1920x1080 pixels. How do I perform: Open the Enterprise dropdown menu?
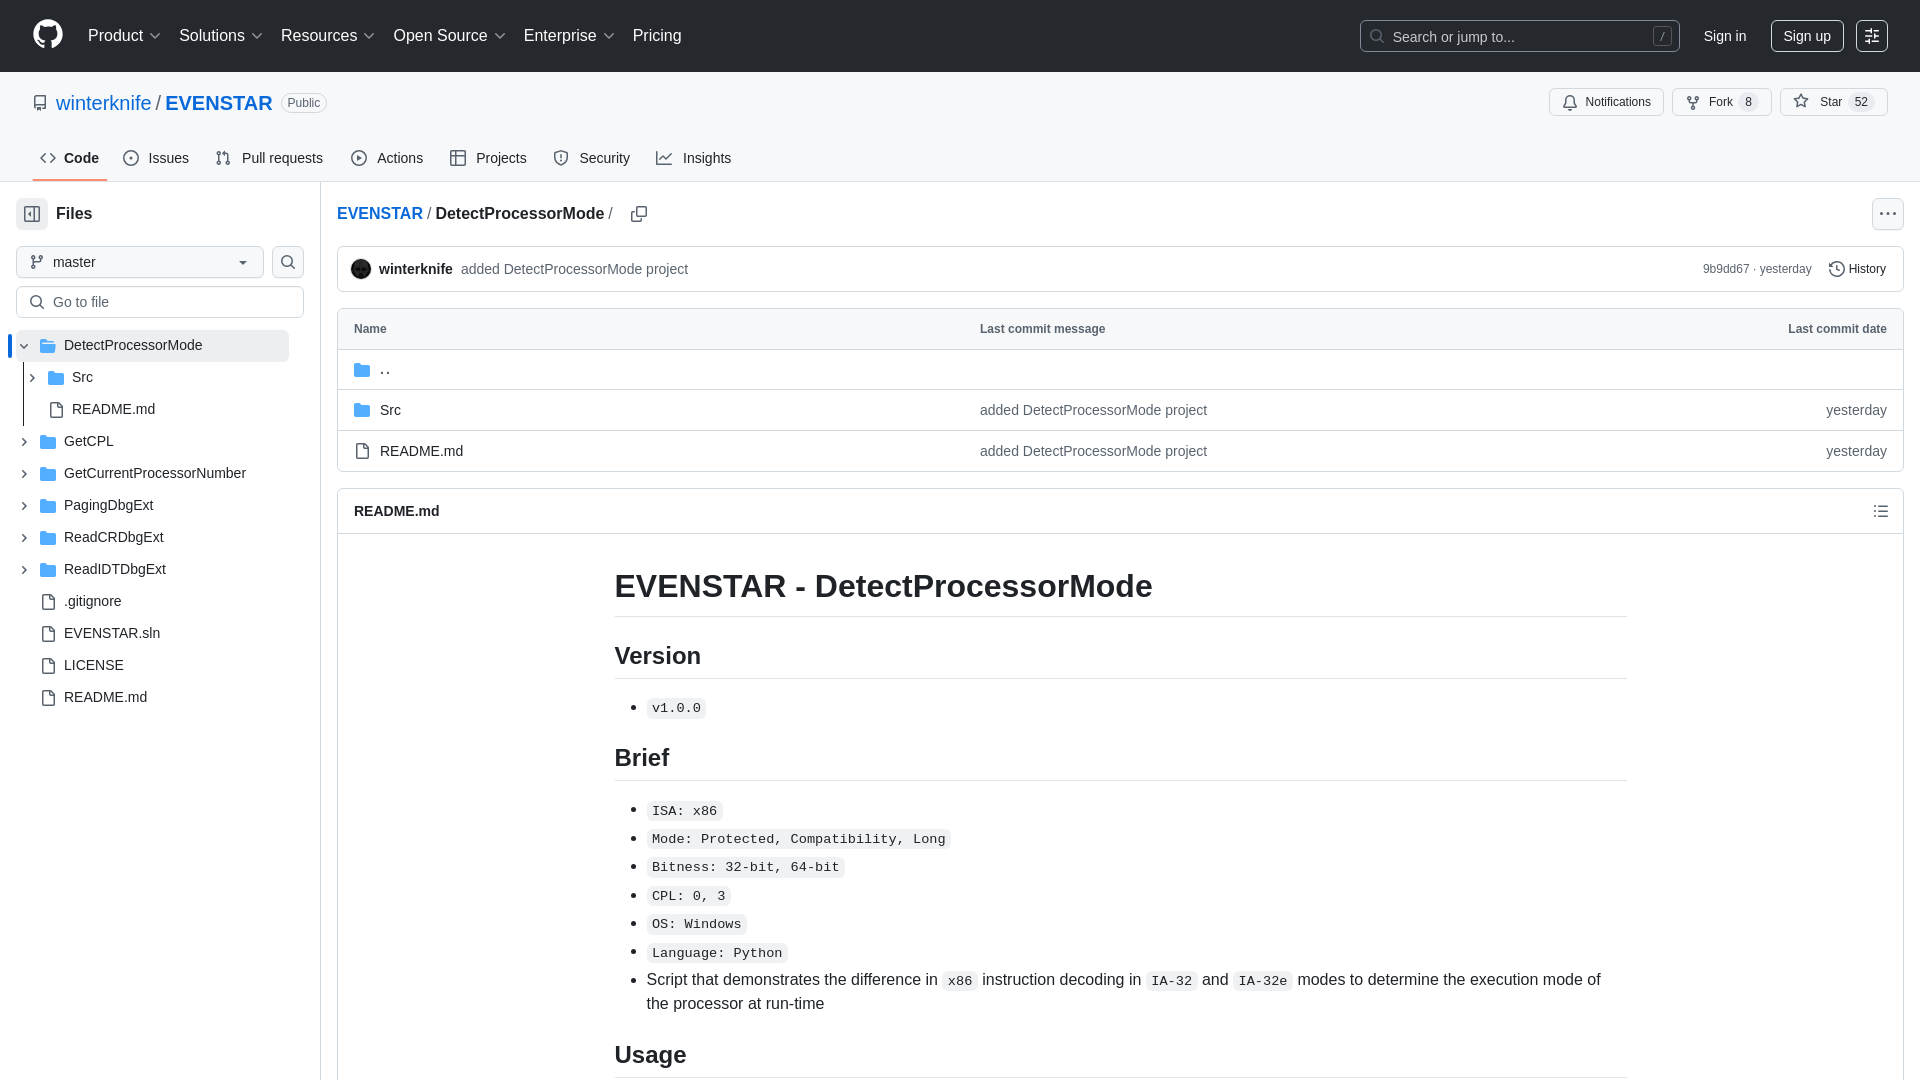(x=569, y=36)
